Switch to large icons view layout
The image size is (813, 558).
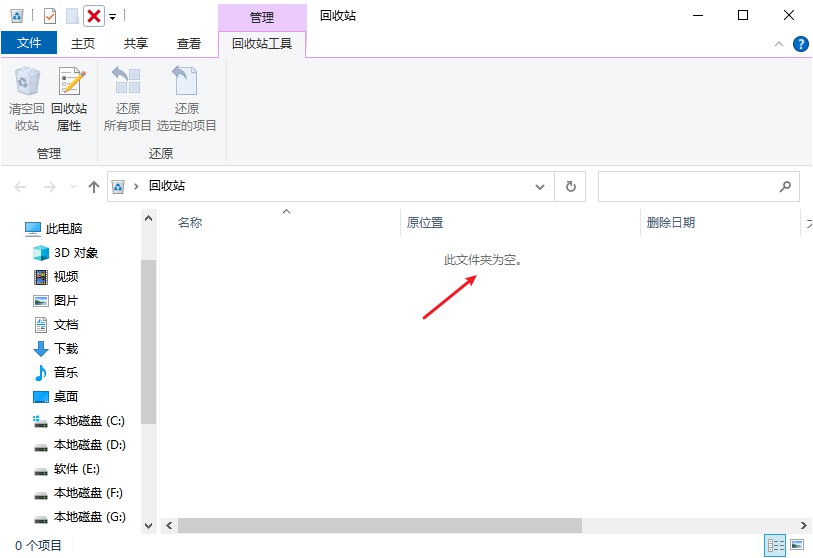(x=797, y=545)
